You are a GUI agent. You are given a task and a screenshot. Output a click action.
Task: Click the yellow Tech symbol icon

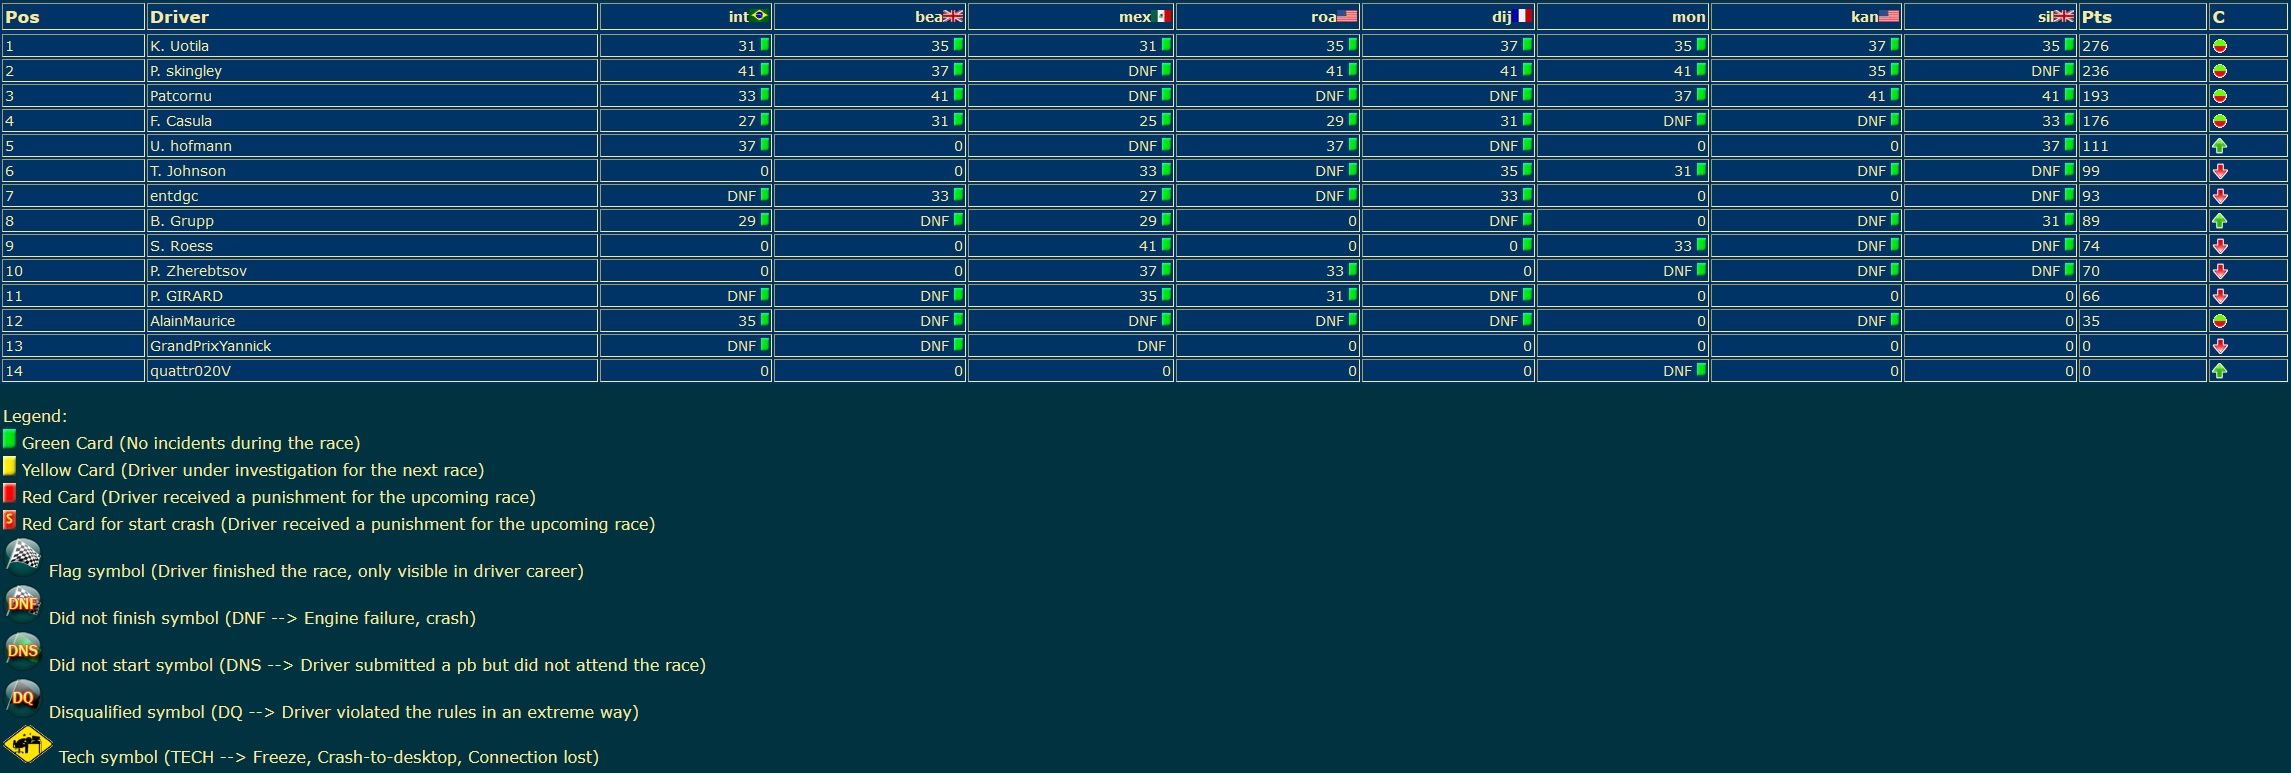tap(28, 745)
